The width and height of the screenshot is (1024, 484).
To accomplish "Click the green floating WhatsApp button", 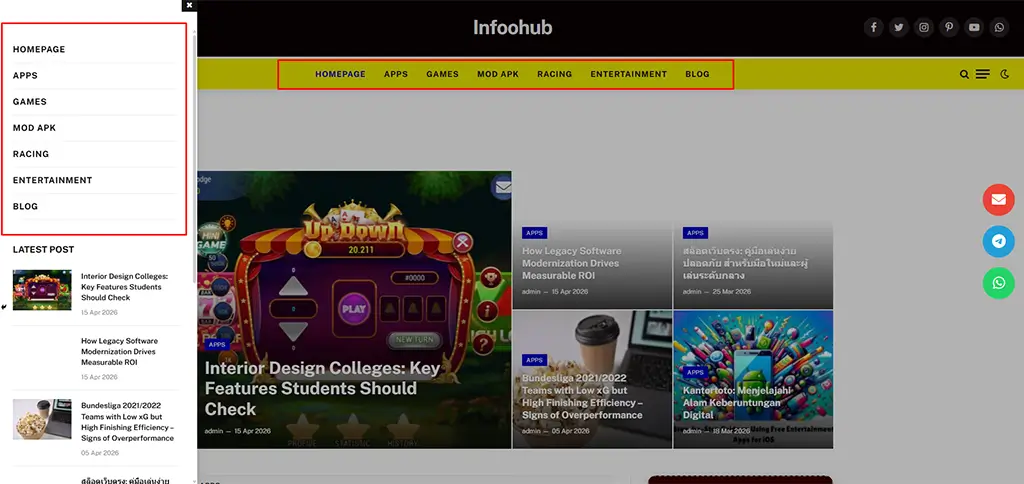I will click(999, 283).
